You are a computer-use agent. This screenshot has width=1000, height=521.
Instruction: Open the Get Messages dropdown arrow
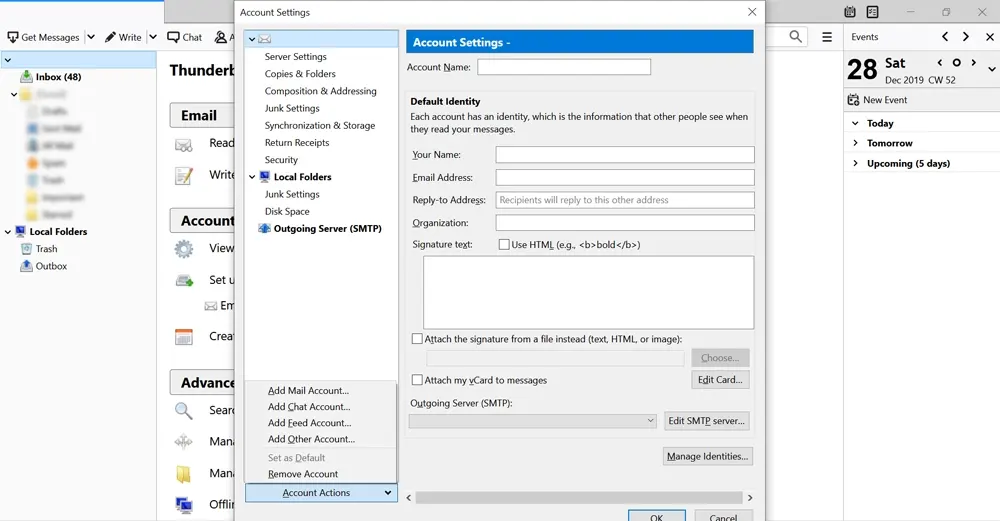(x=91, y=37)
